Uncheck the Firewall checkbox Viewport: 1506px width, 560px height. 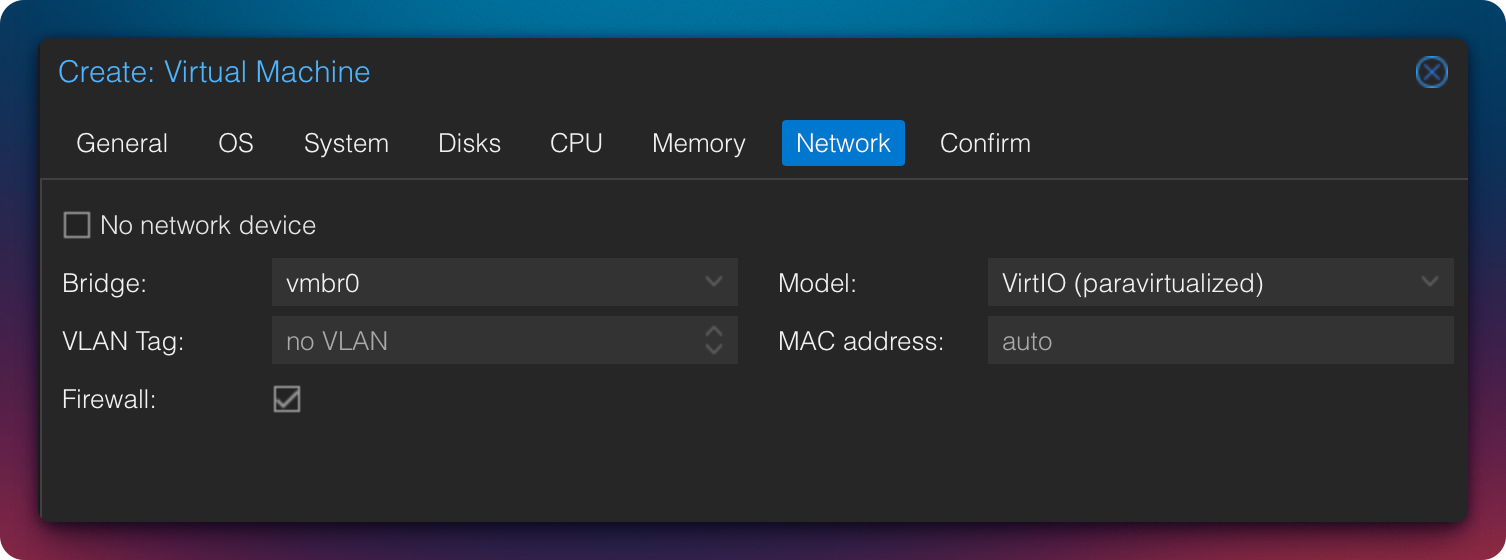287,399
